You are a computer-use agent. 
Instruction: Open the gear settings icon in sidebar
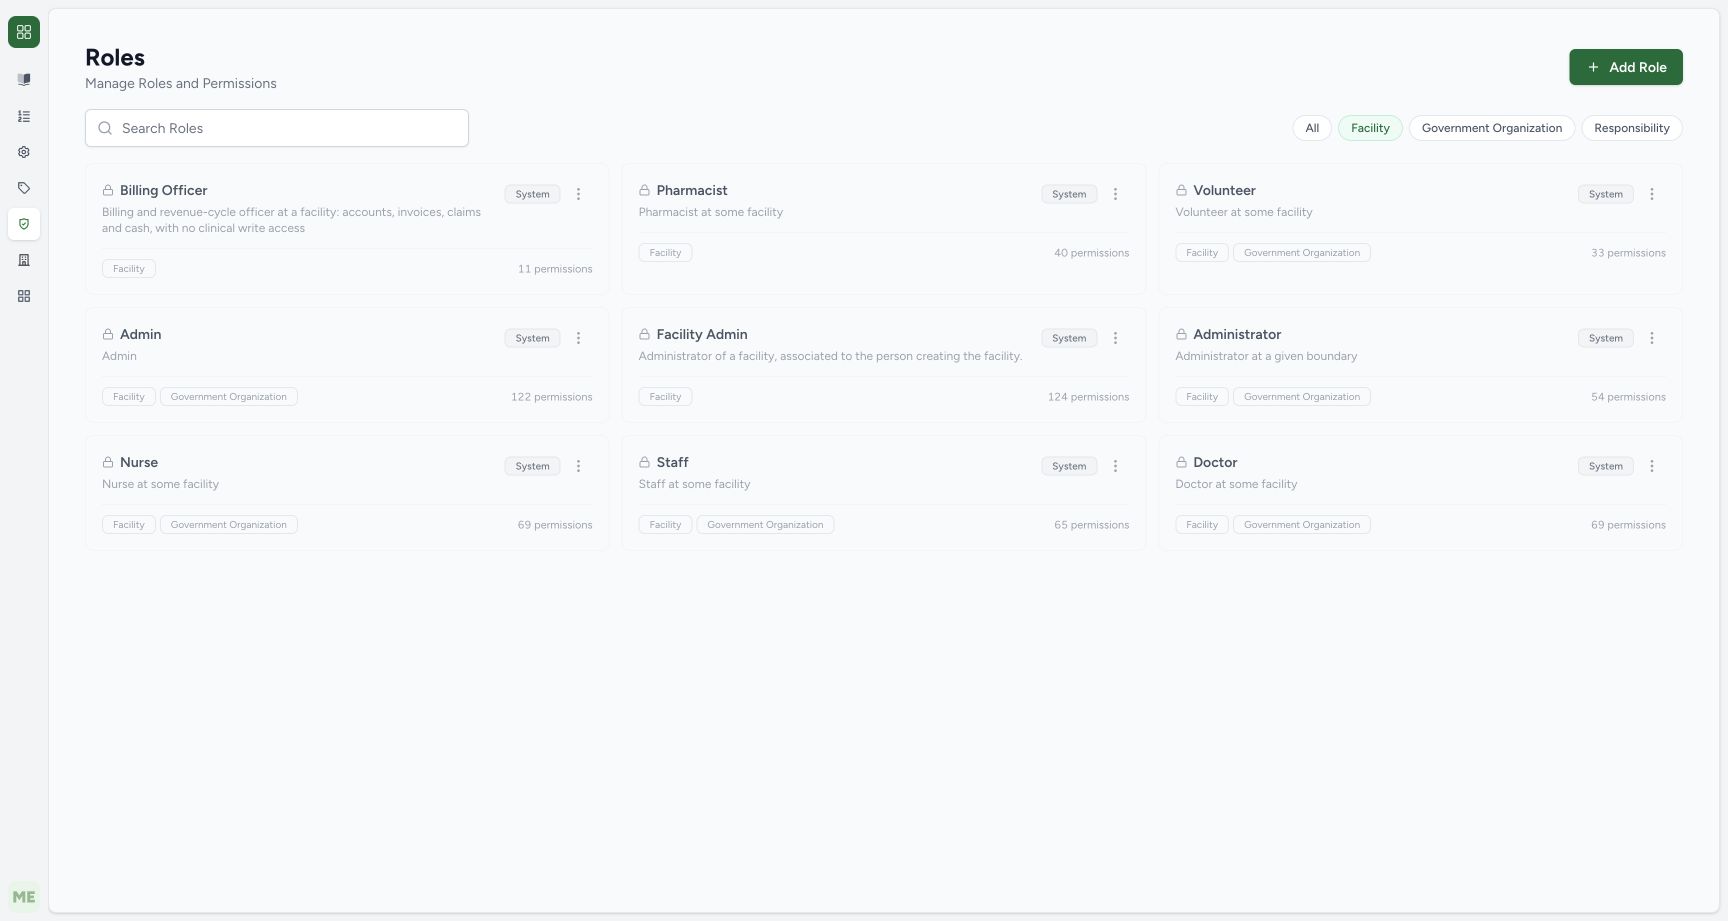click(24, 152)
